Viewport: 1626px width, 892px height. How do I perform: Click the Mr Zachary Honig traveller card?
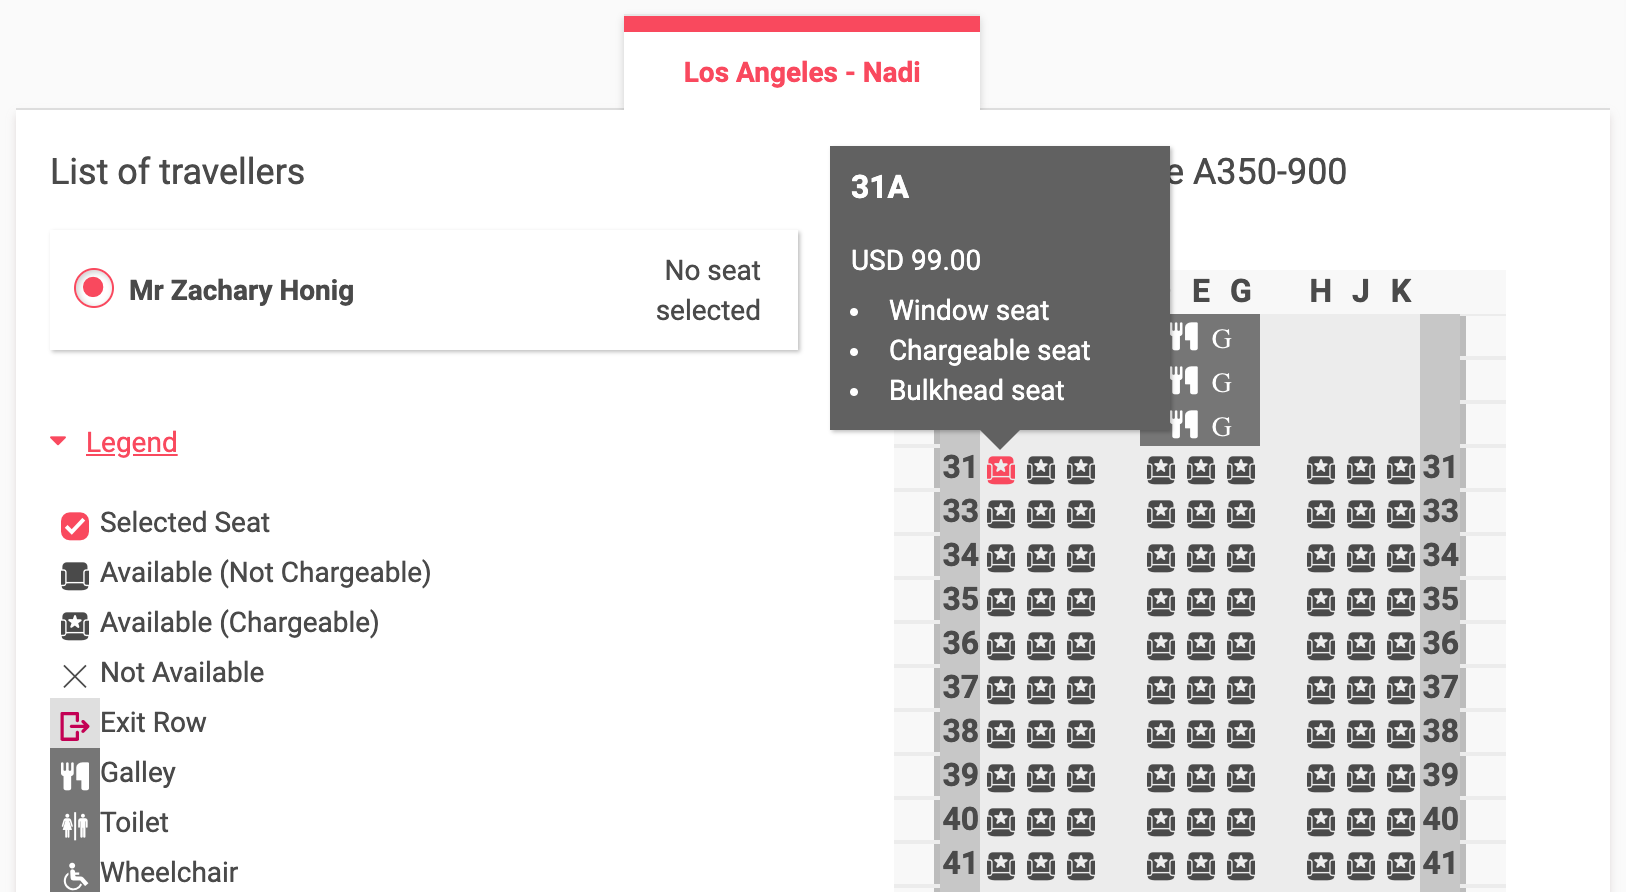coord(424,290)
